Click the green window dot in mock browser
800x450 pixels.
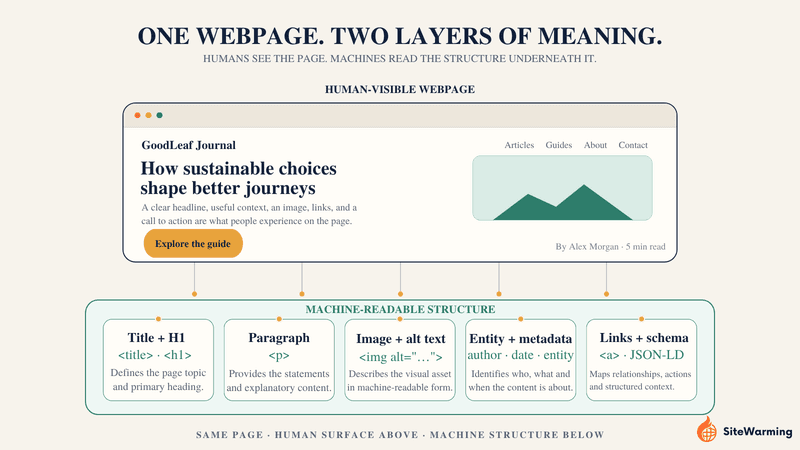[160, 115]
